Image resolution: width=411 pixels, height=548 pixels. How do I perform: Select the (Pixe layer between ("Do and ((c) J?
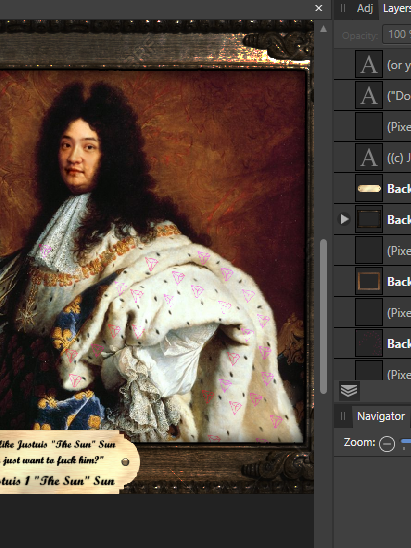pos(373,127)
